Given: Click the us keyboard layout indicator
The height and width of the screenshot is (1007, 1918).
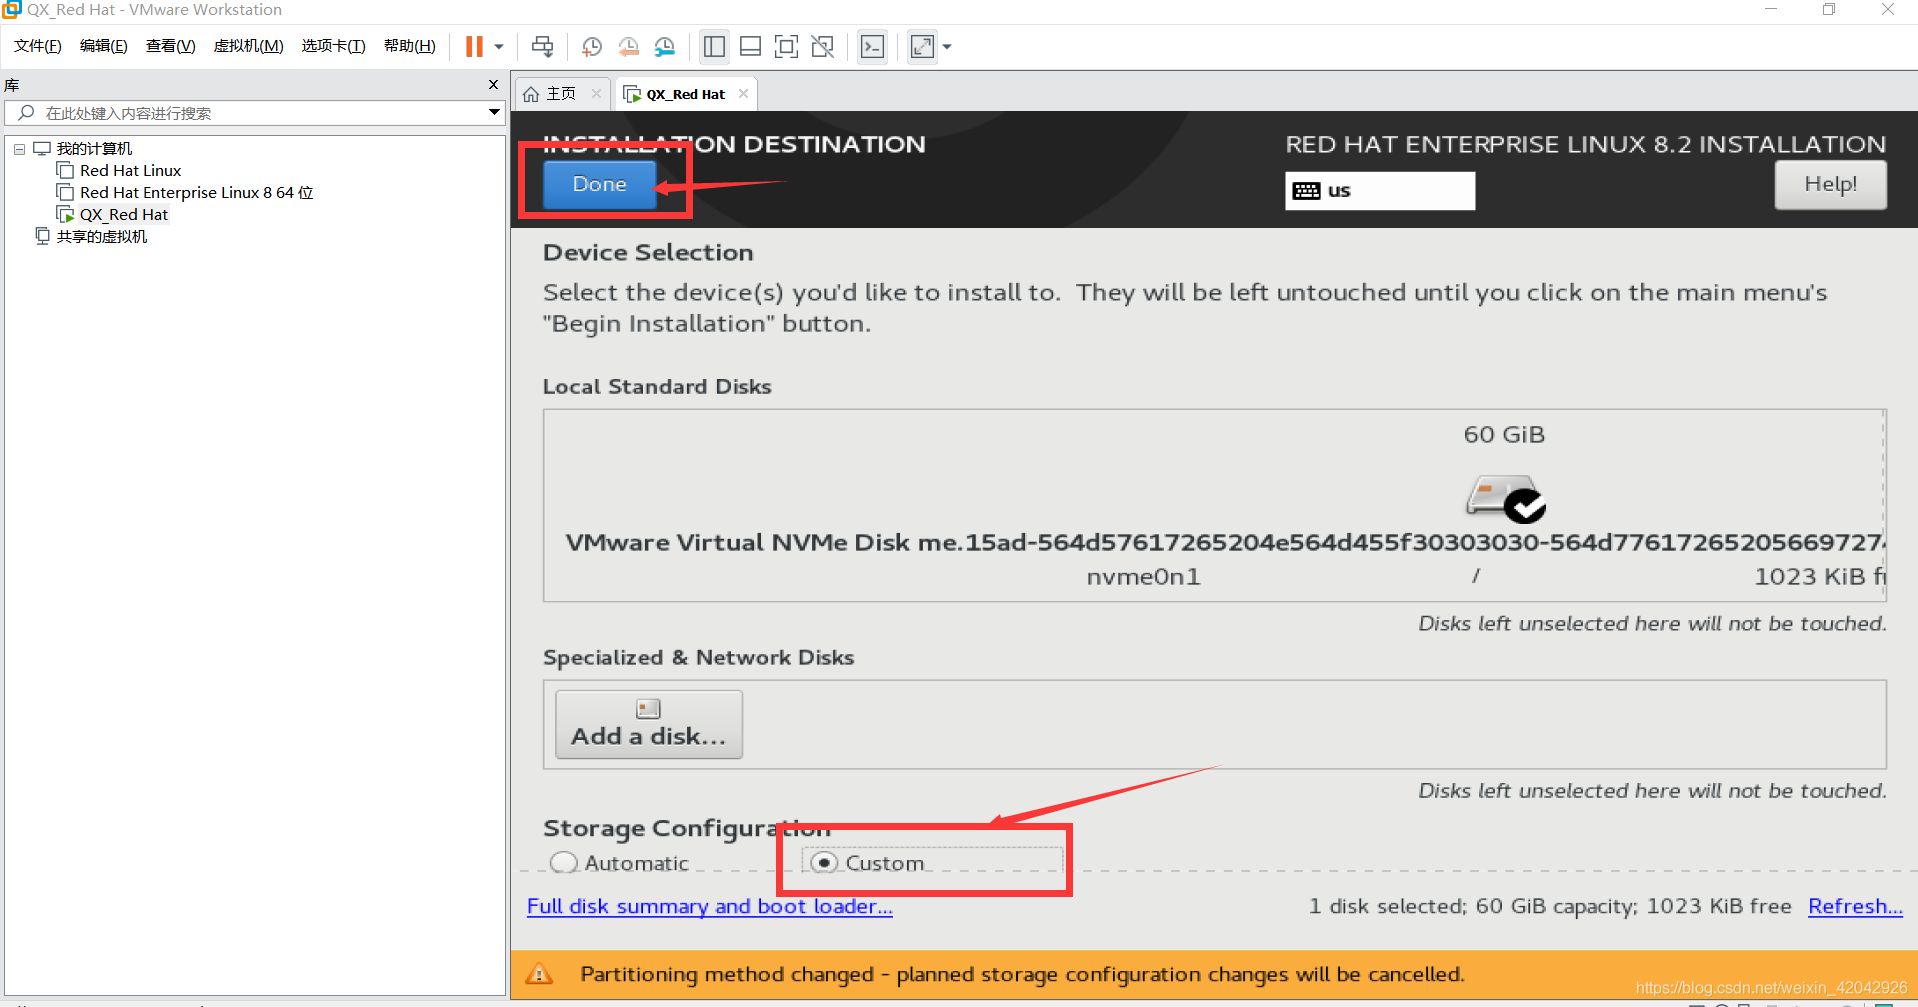Looking at the screenshot, I should (1379, 190).
